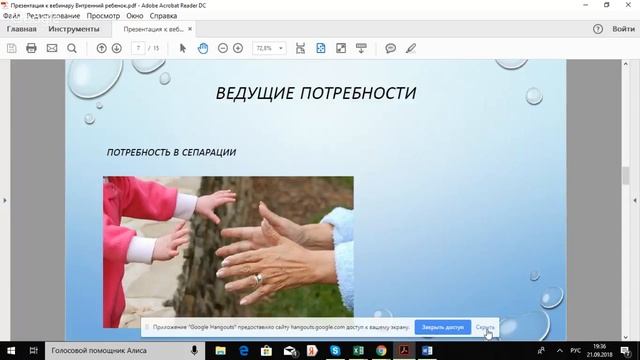Open the Файл menu
The image size is (640, 360).
11,16
